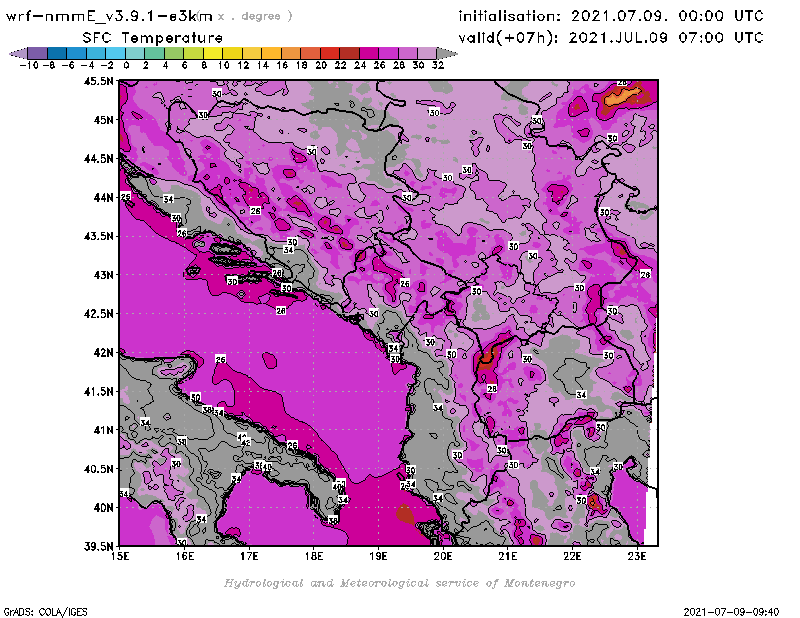The height and width of the screenshot is (618, 800).
Task: Click the '15E' longitude label
Action: (120, 556)
